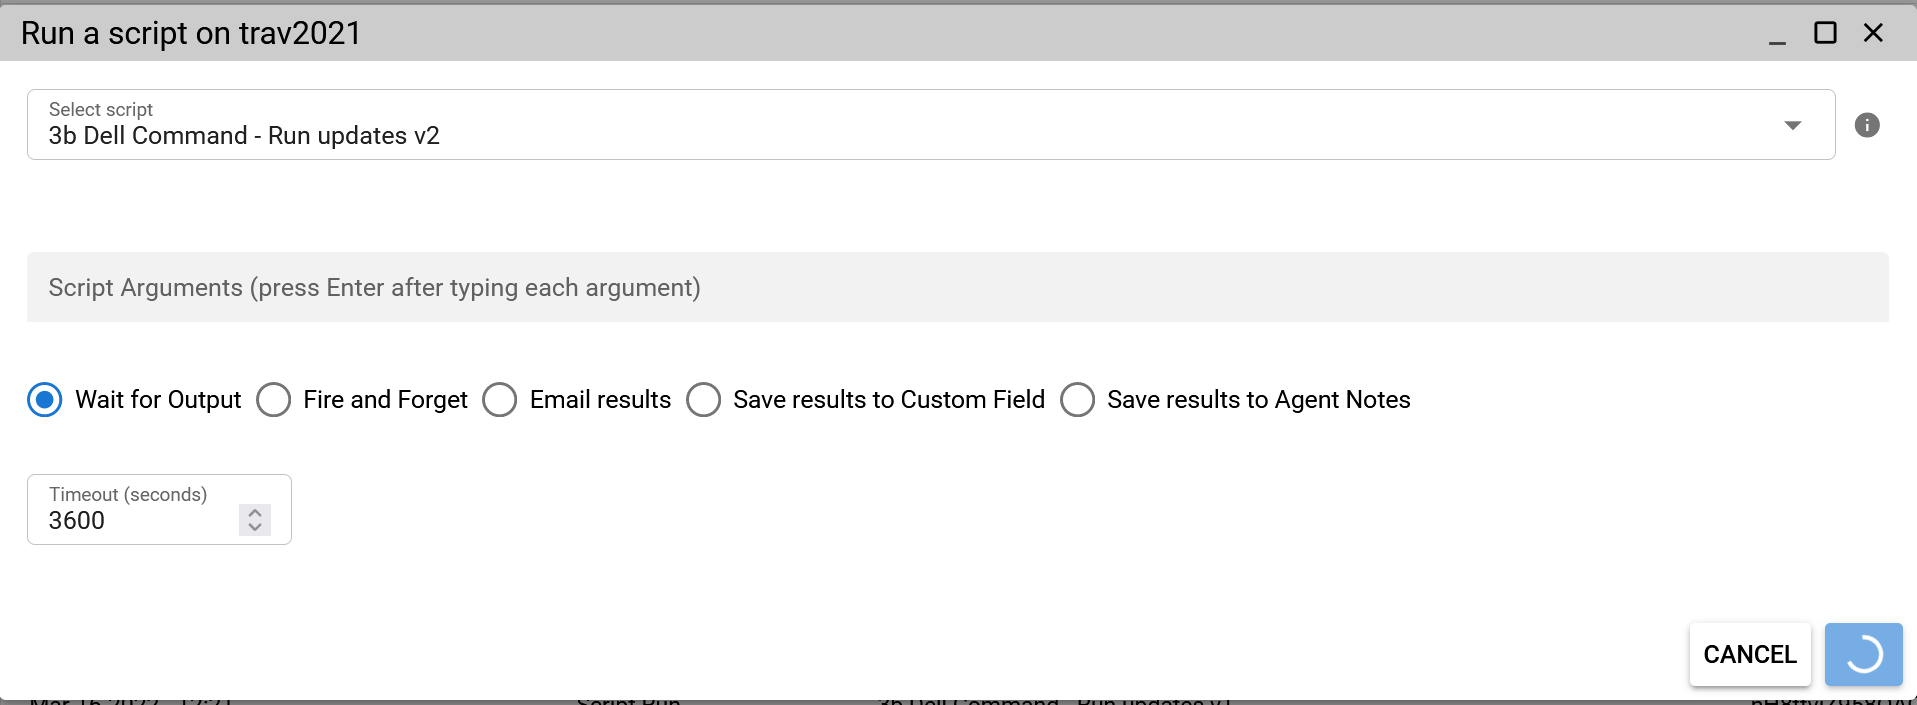Select the 3600 timeout value

(77, 520)
